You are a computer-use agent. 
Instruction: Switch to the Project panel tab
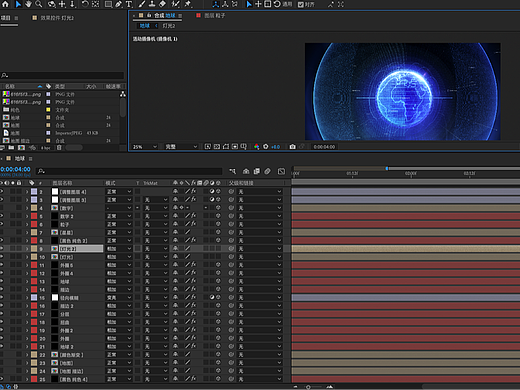pos(5,18)
